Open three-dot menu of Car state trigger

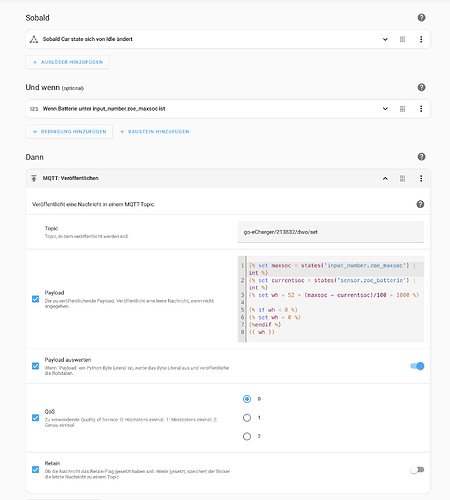tap(421, 39)
